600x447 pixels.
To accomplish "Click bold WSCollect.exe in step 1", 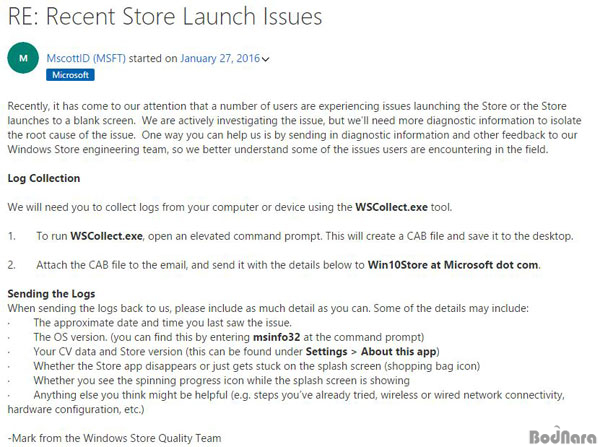I will (106, 236).
